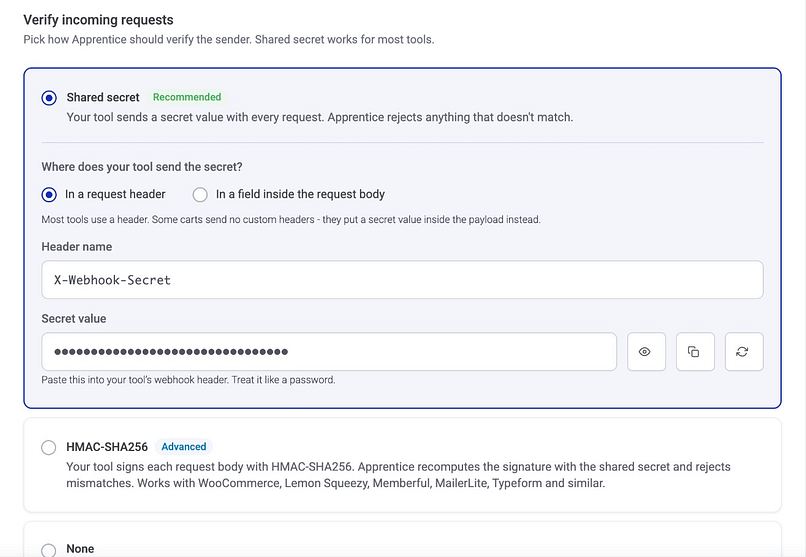The height and width of the screenshot is (557, 806).
Task: Click the 'Where does your tool send the secret?' label
Action: pos(142,167)
